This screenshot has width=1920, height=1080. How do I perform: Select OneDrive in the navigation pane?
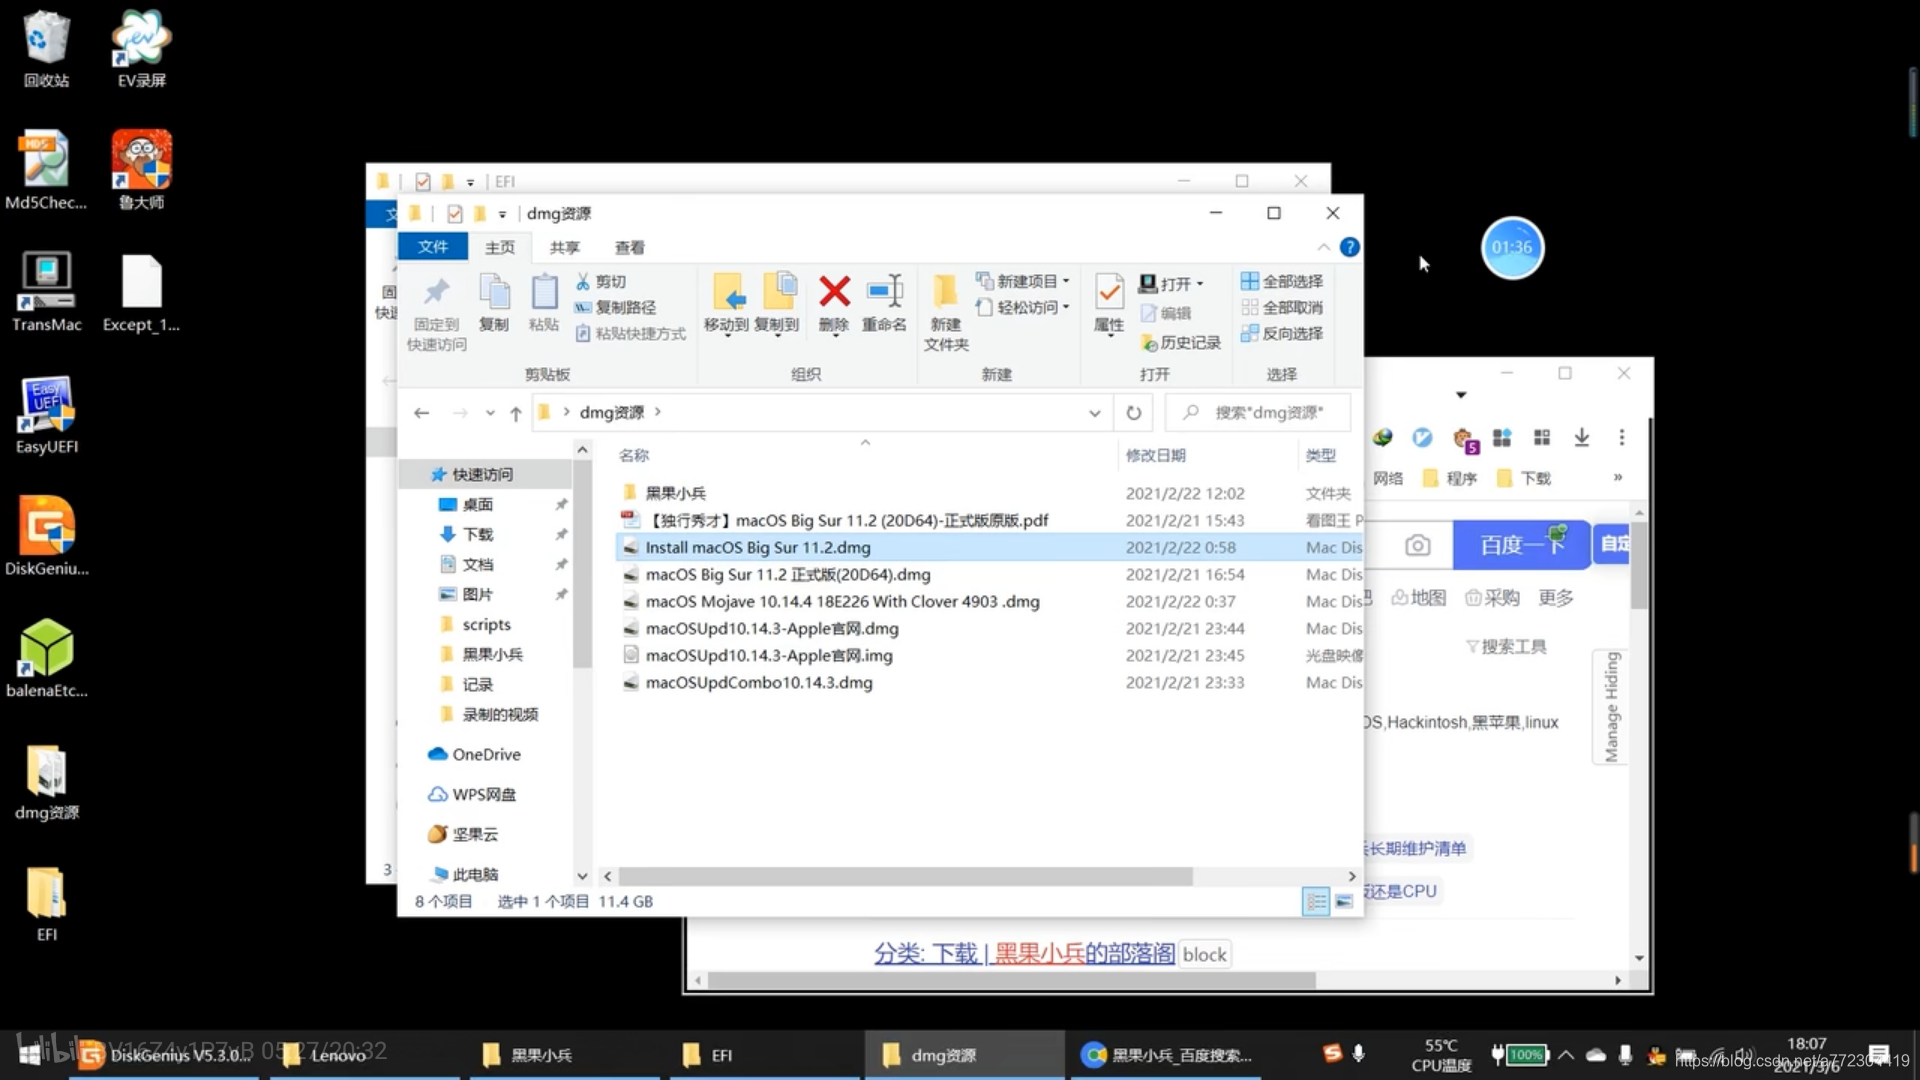click(474, 755)
